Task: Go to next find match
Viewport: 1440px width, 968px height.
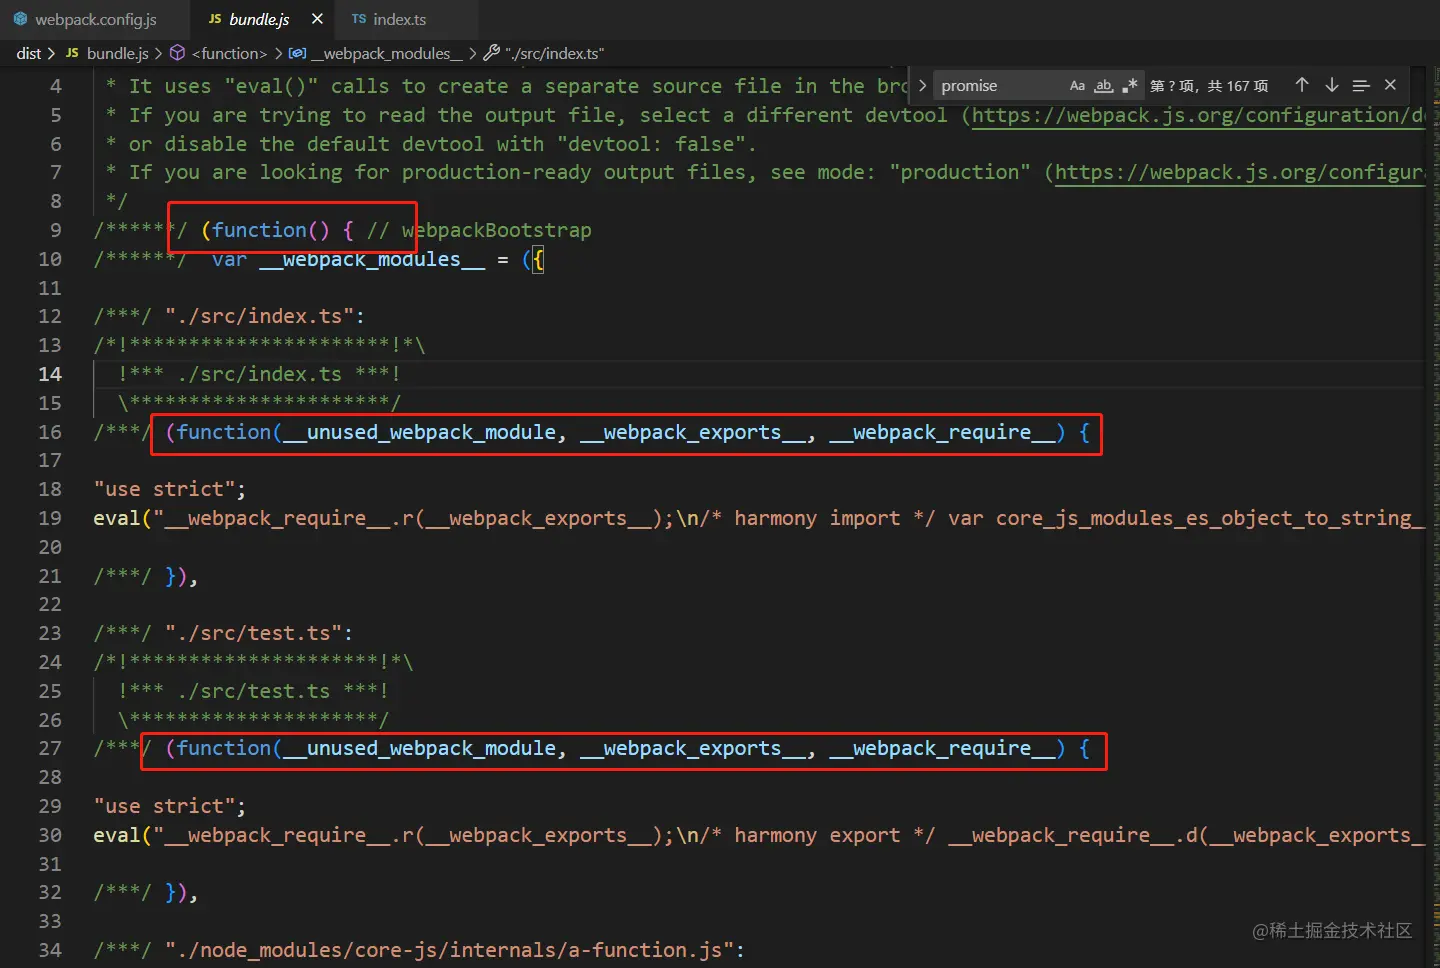Action: click(1331, 85)
